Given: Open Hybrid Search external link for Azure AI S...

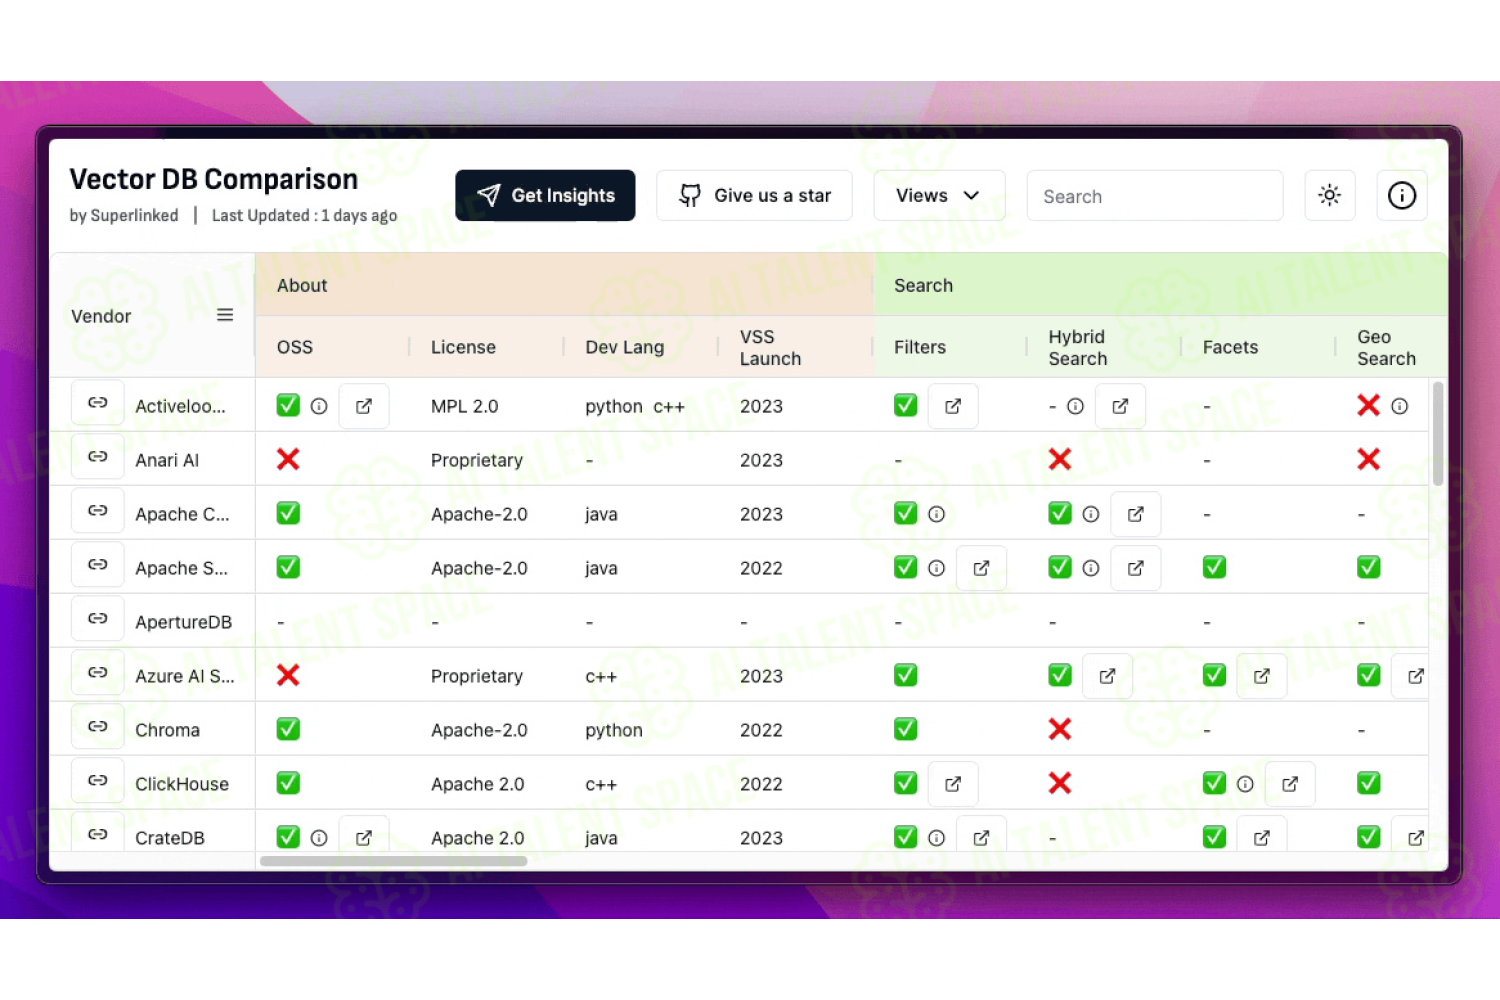Looking at the screenshot, I should [1107, 676].
